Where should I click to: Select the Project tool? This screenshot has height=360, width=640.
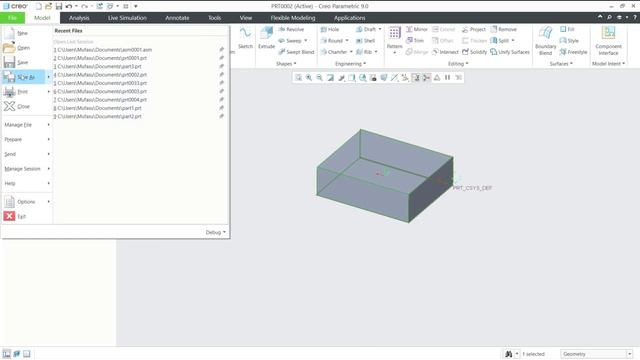(474, 29)
